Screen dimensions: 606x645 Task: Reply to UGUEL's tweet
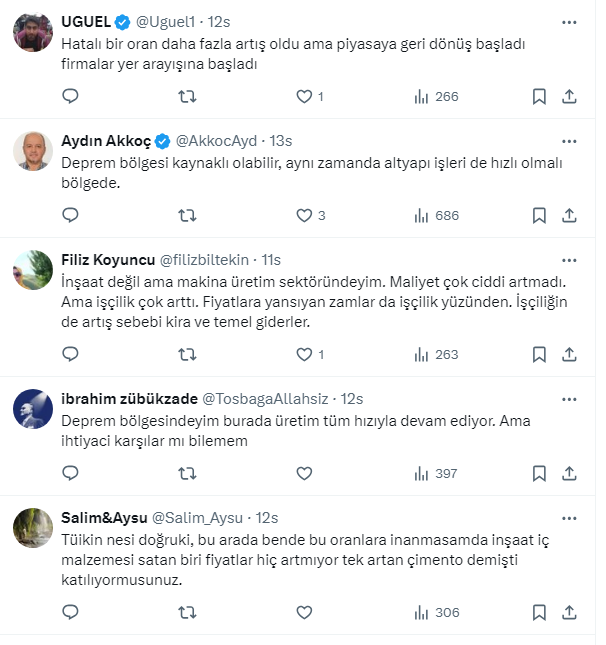pos(70,96)
